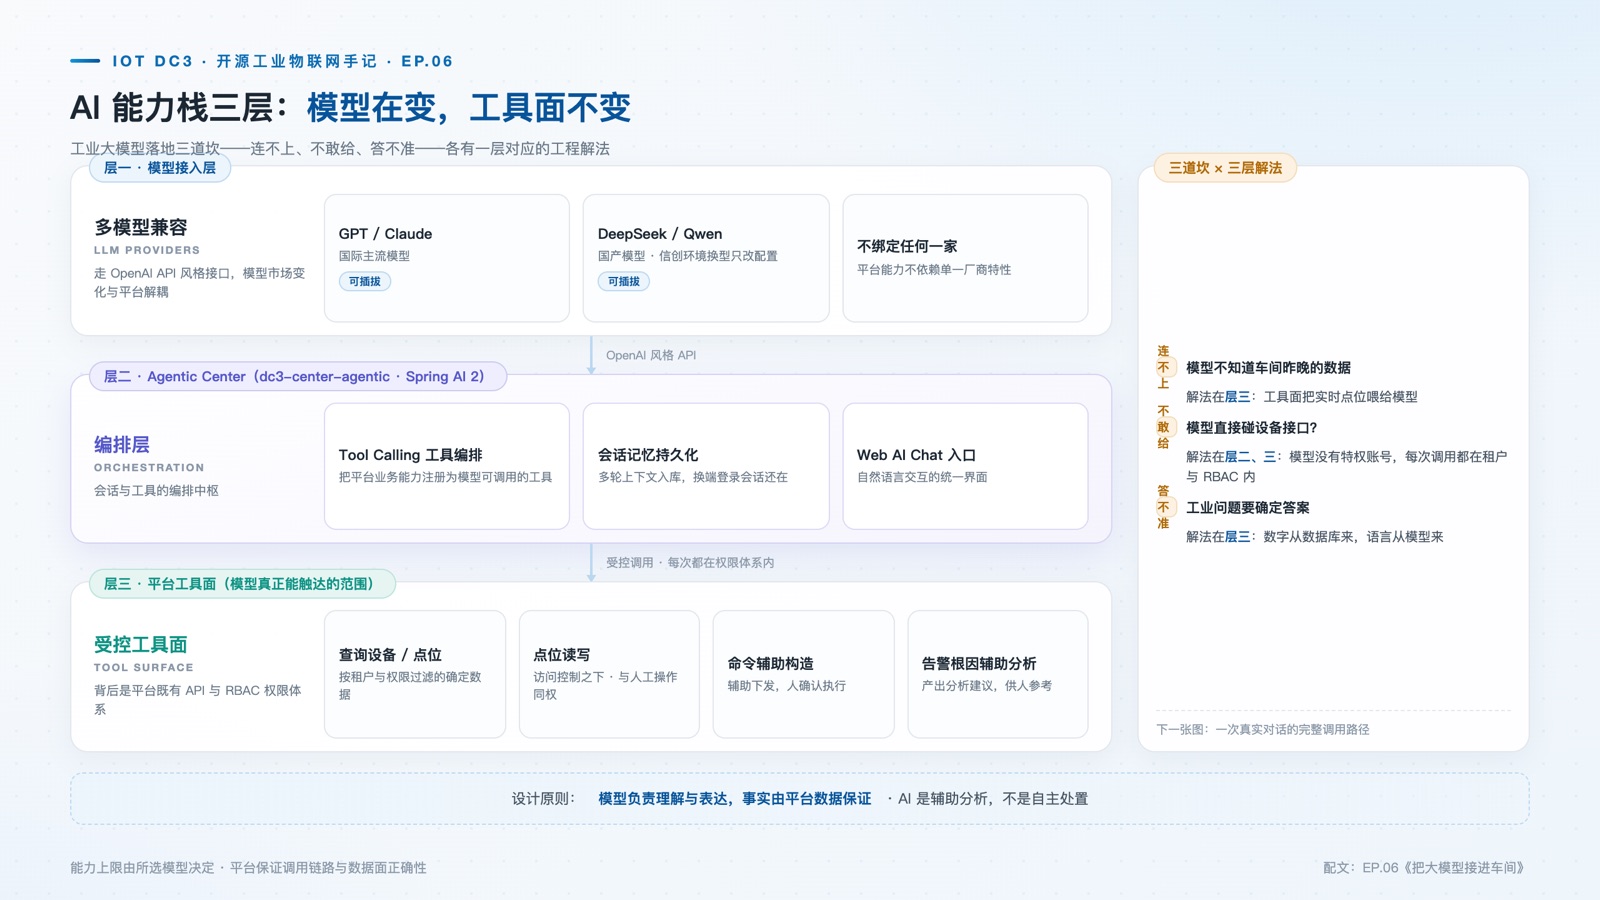Click "AI 是辅助分析，不是自主处置" text
This screenshot has width=1600, height=900.
[993, 799]
